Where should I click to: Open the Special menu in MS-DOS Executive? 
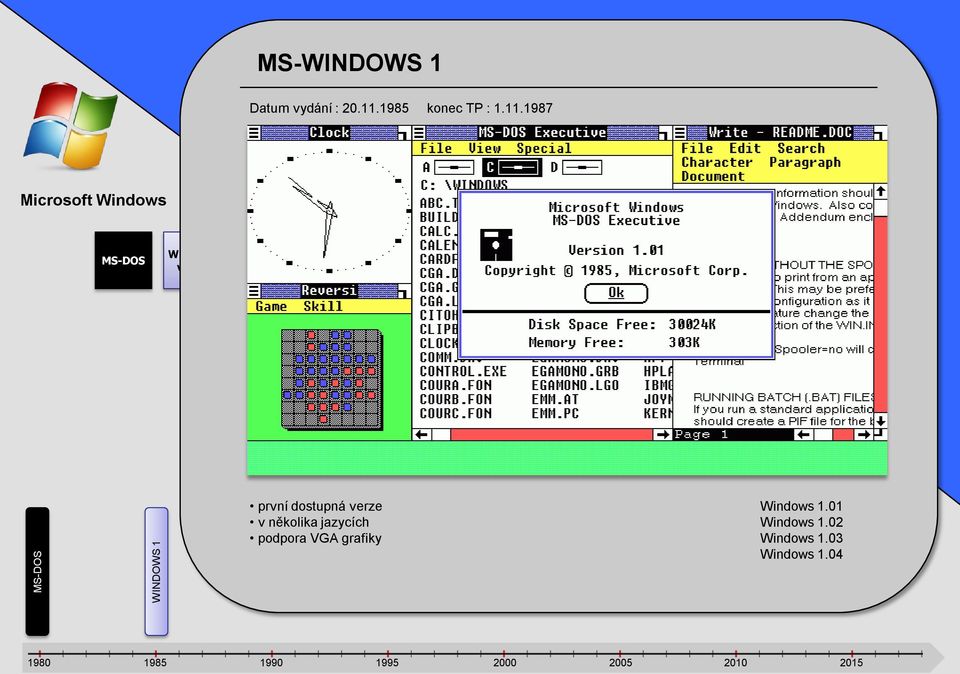pos(544,149)
